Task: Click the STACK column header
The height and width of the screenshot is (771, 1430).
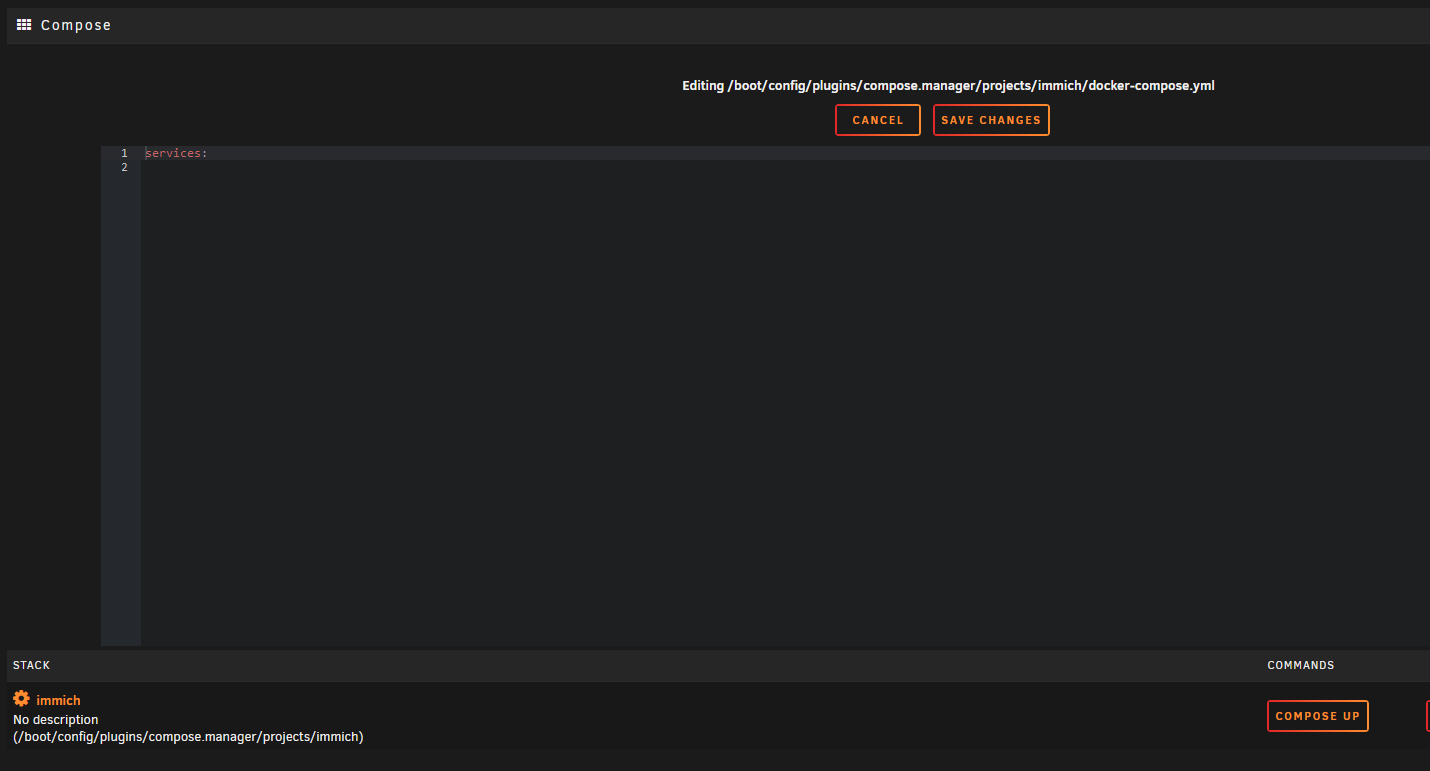Action: tap(31, 665)
